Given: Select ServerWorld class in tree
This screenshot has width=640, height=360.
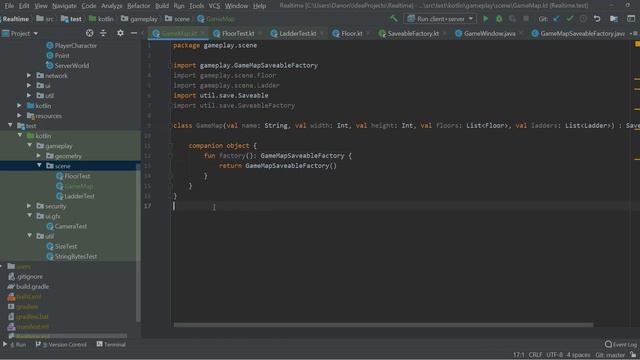Looking at the screenshot, I should coord(71,66).
